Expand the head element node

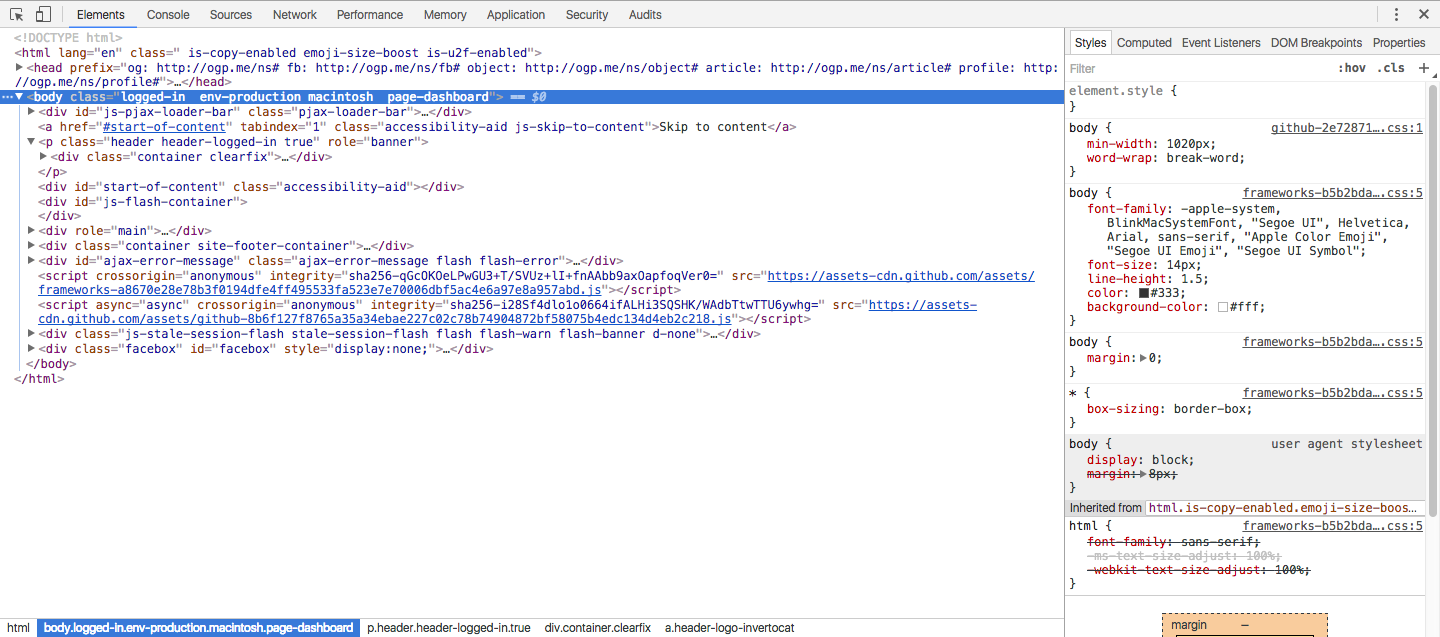19,67
